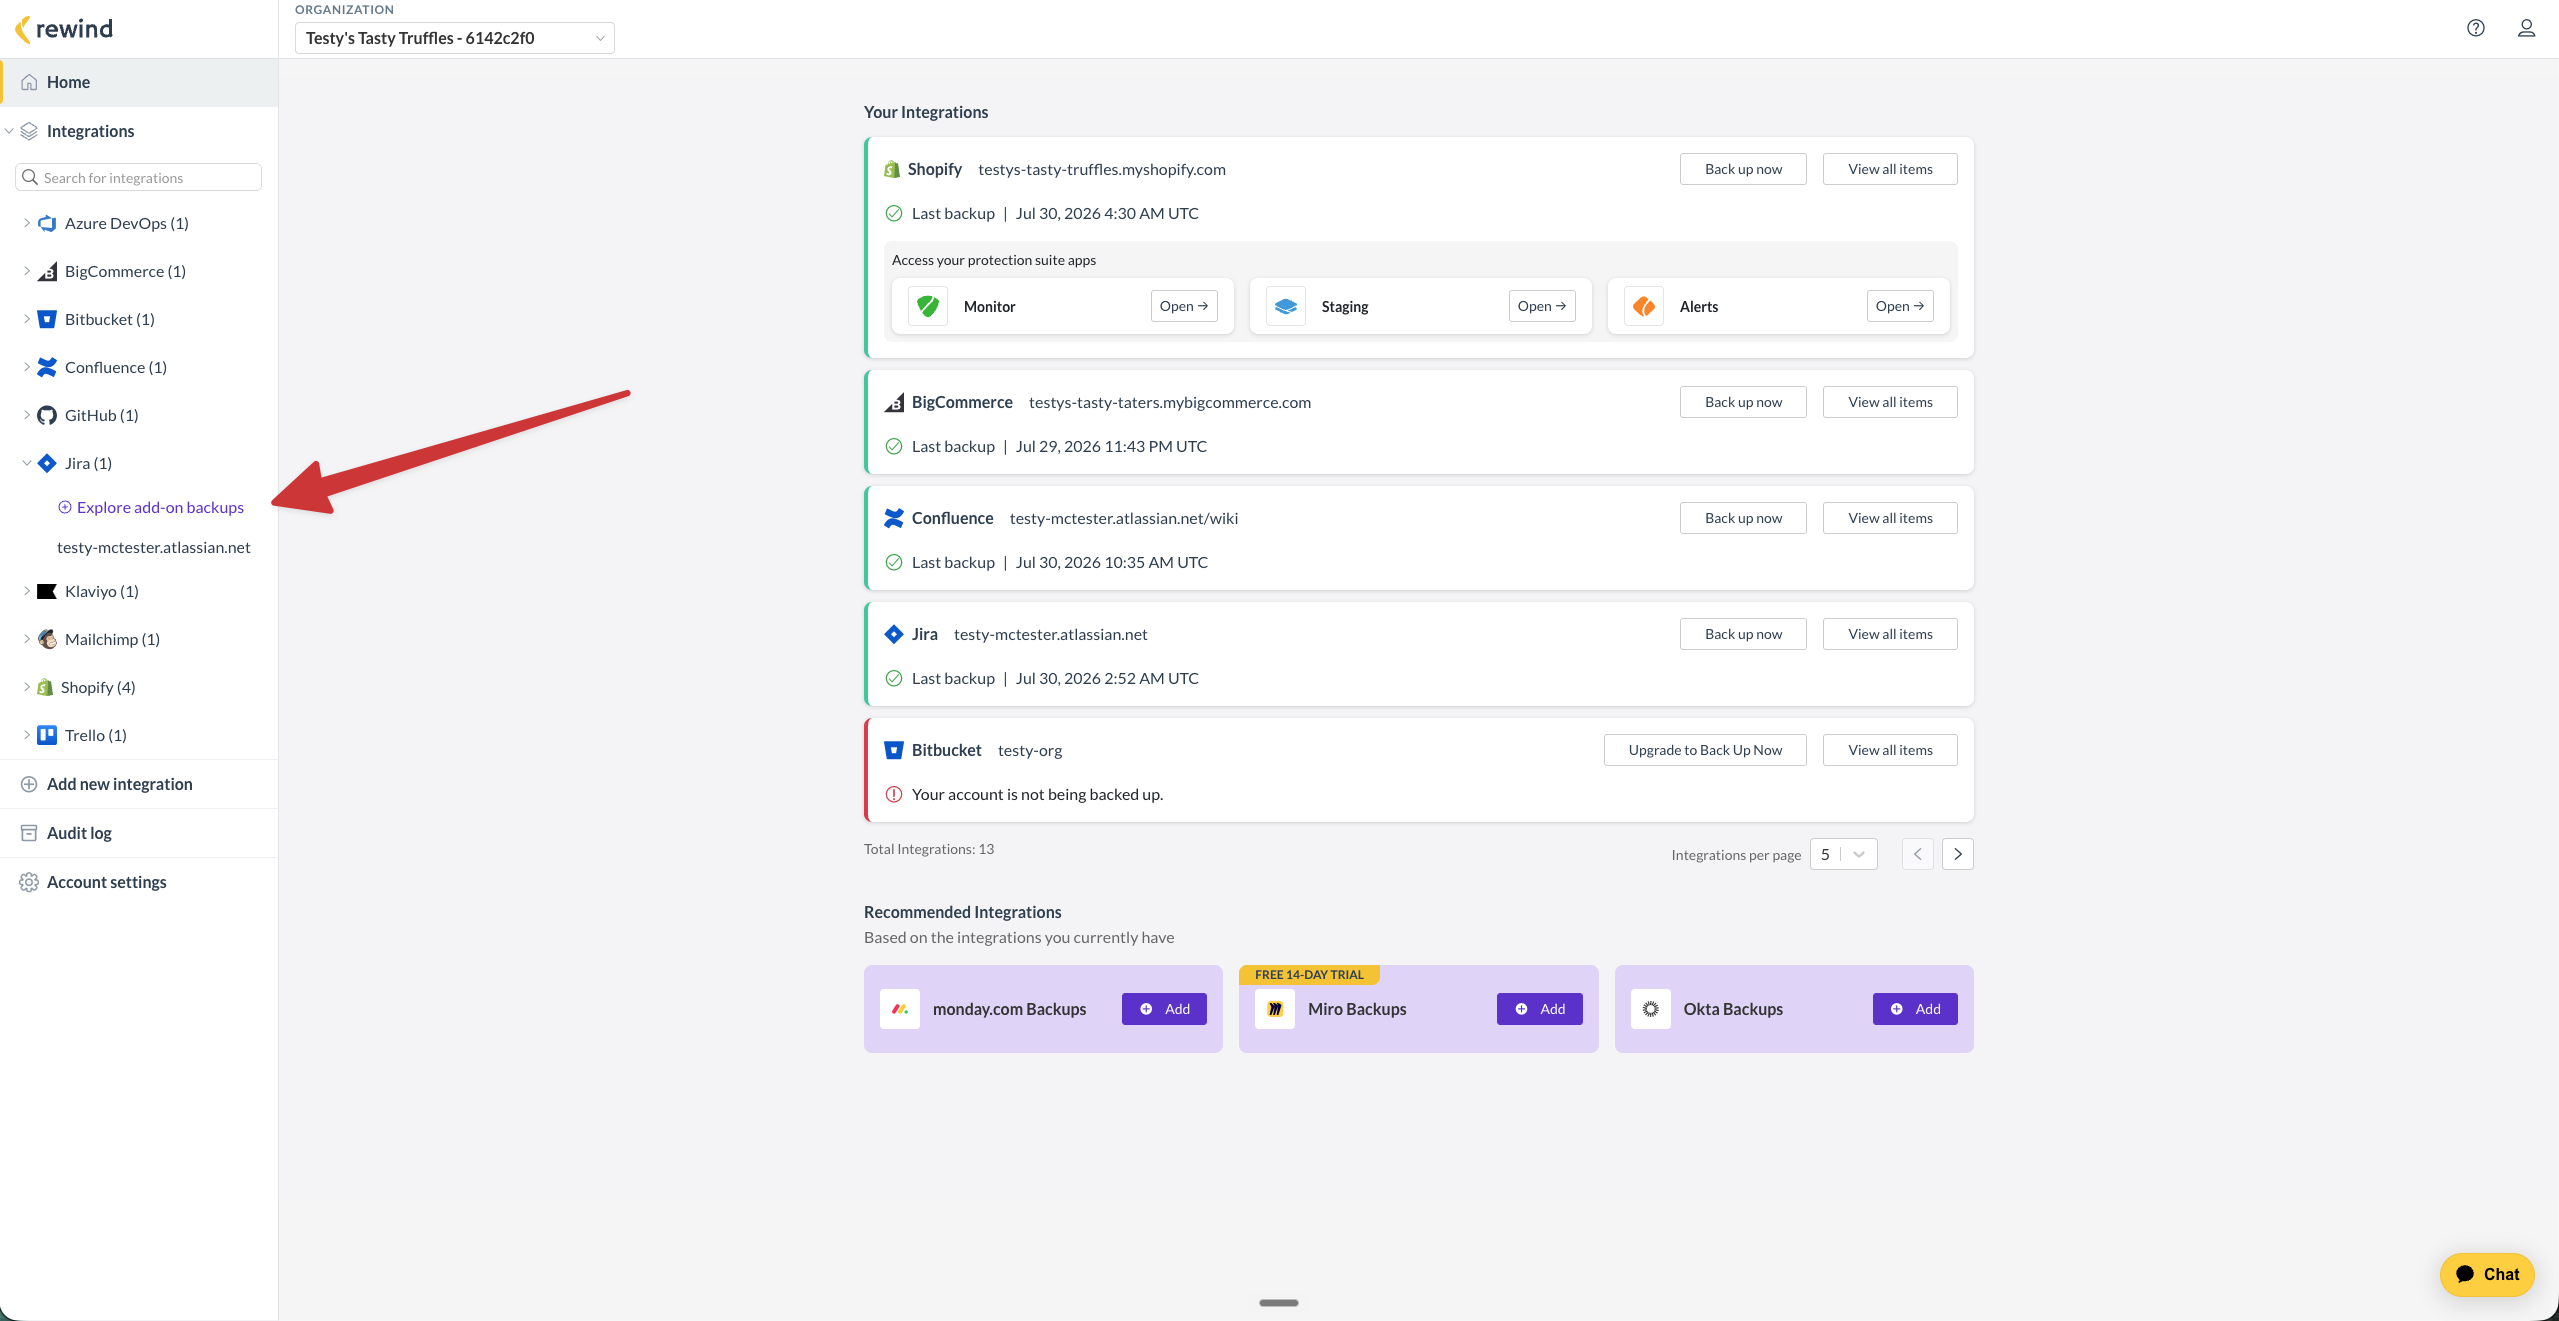Click the monday.com Backups logo

tap(900, 1009)
